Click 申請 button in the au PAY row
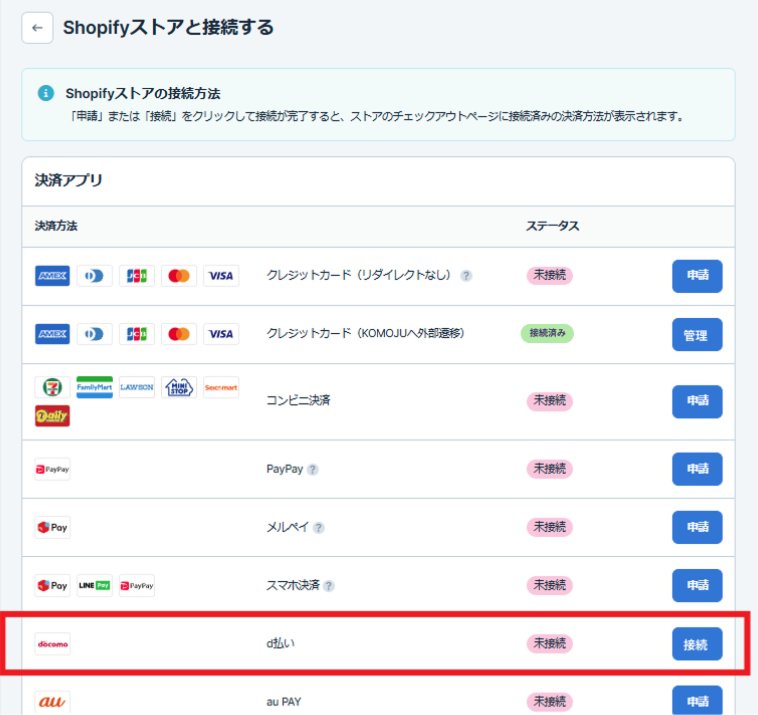This screenshot has width=758, height=715. (696, 700)
